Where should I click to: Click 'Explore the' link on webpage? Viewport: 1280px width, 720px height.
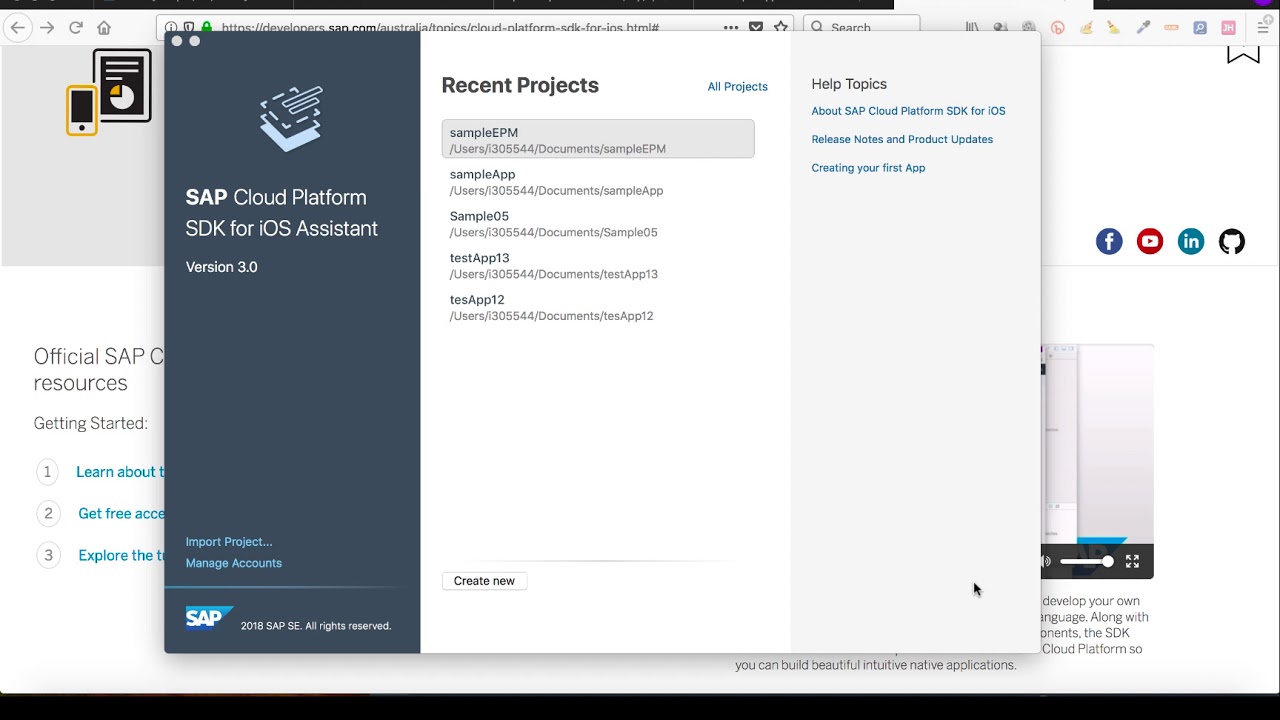click(x=121, y=555)
